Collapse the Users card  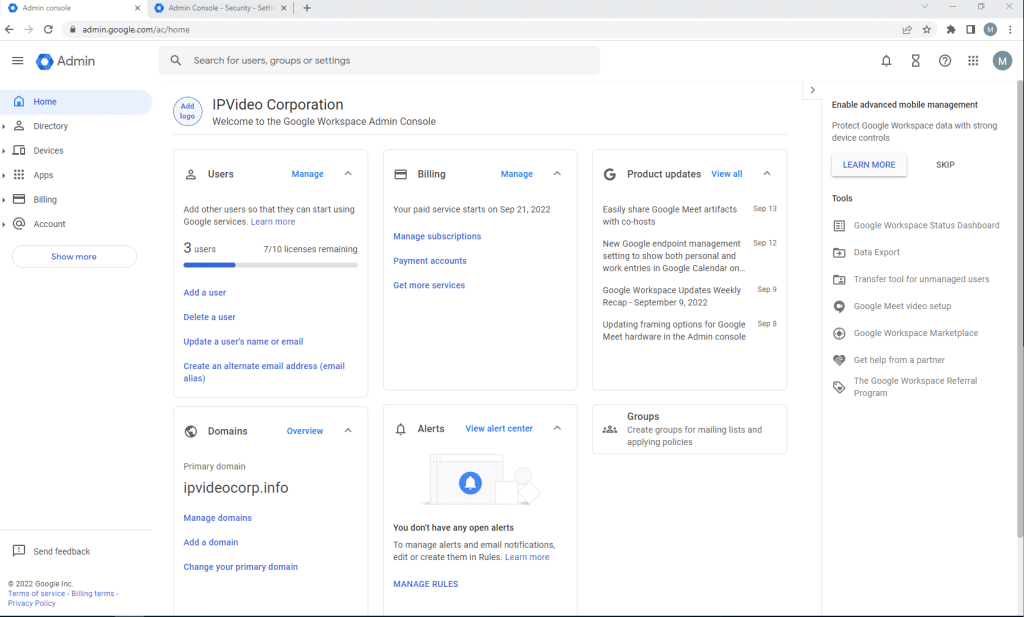(x=348, y=174)
